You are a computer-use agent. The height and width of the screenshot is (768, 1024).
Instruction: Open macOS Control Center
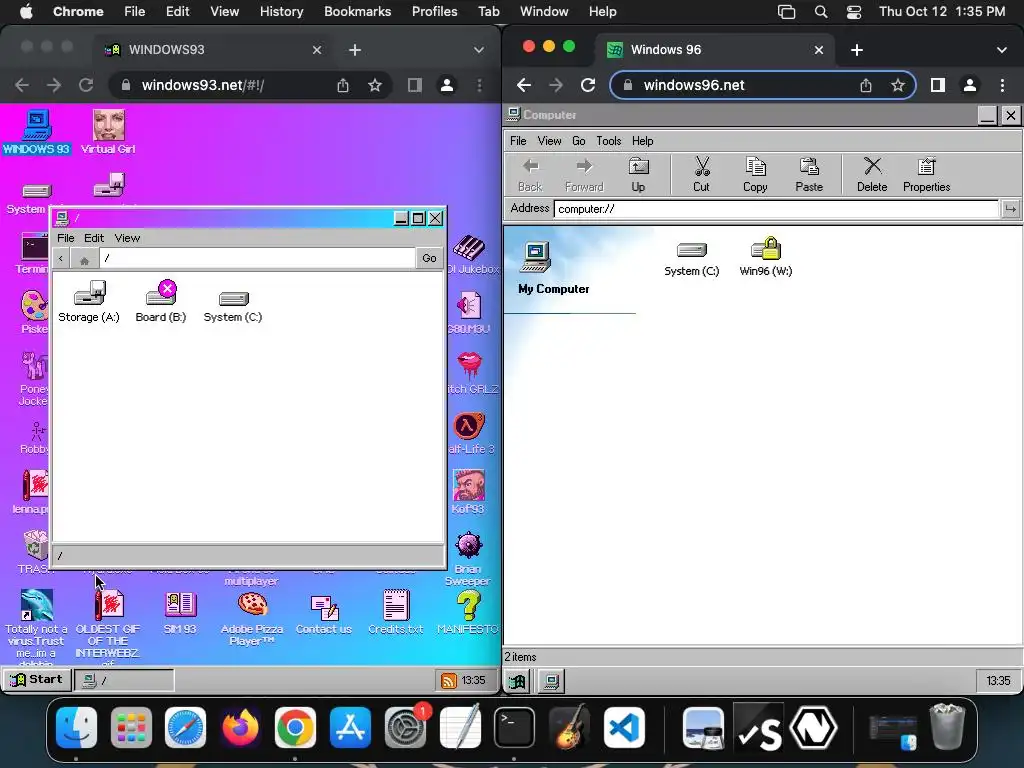(x=854, y=11)
